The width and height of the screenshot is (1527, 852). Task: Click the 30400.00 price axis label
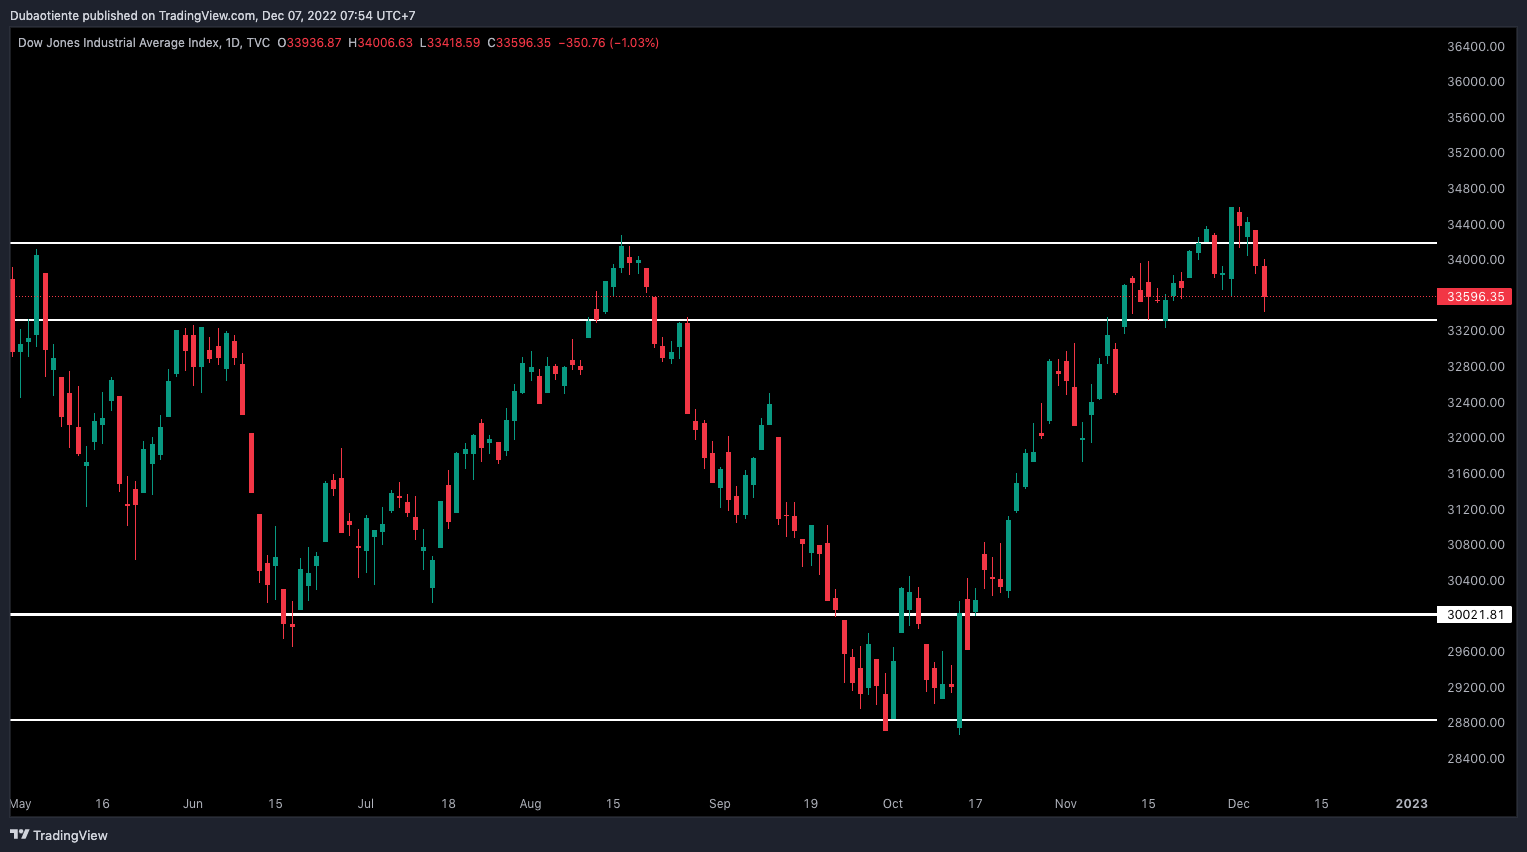click(x=1475, y=581)
